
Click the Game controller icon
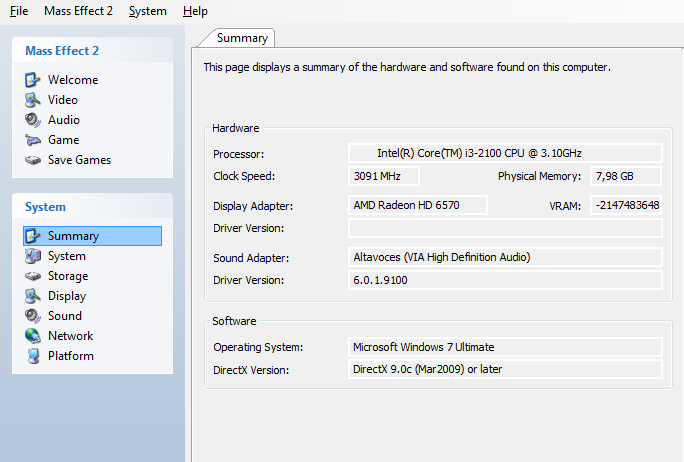tap(32, 140)
